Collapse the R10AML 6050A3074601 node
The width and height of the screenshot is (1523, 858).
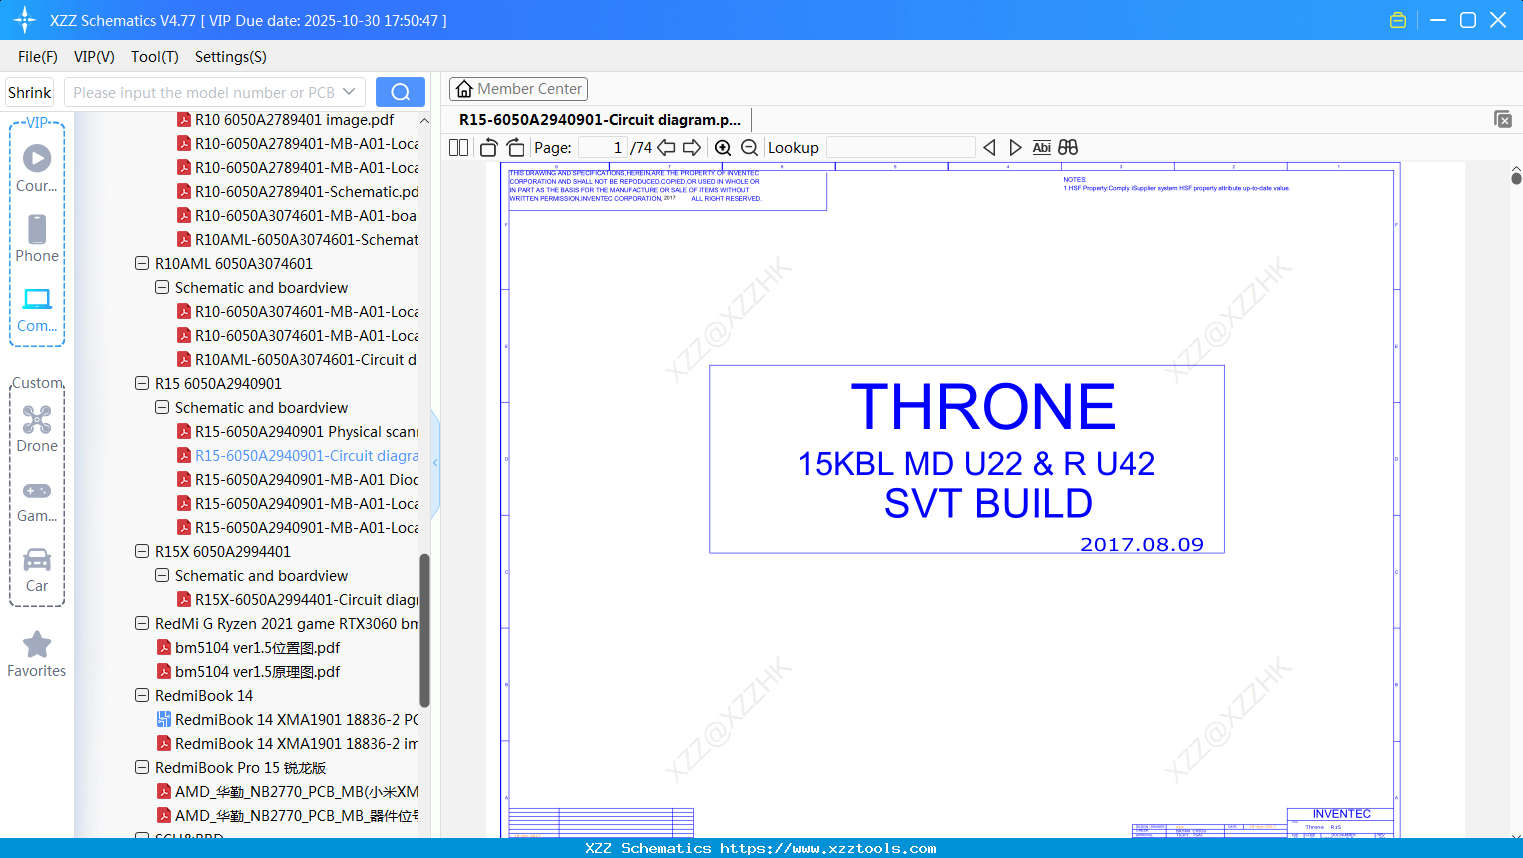click(x=142, y=264)
